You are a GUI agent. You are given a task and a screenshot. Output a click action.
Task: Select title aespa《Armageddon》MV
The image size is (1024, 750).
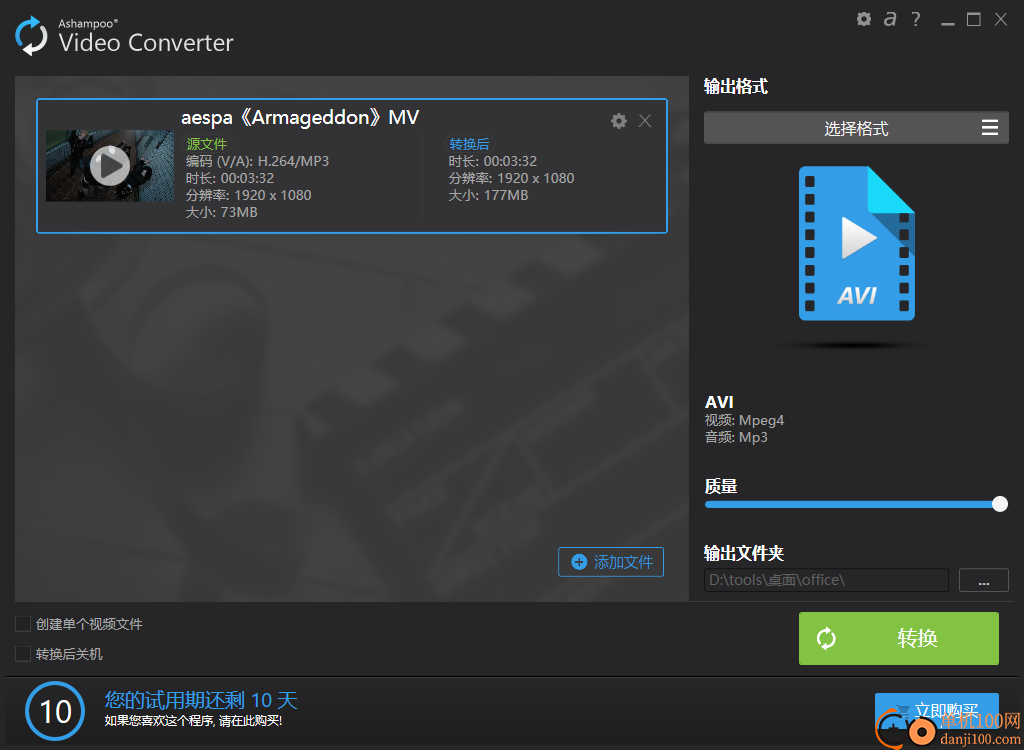pyautogui.click(x=300, y=118)
